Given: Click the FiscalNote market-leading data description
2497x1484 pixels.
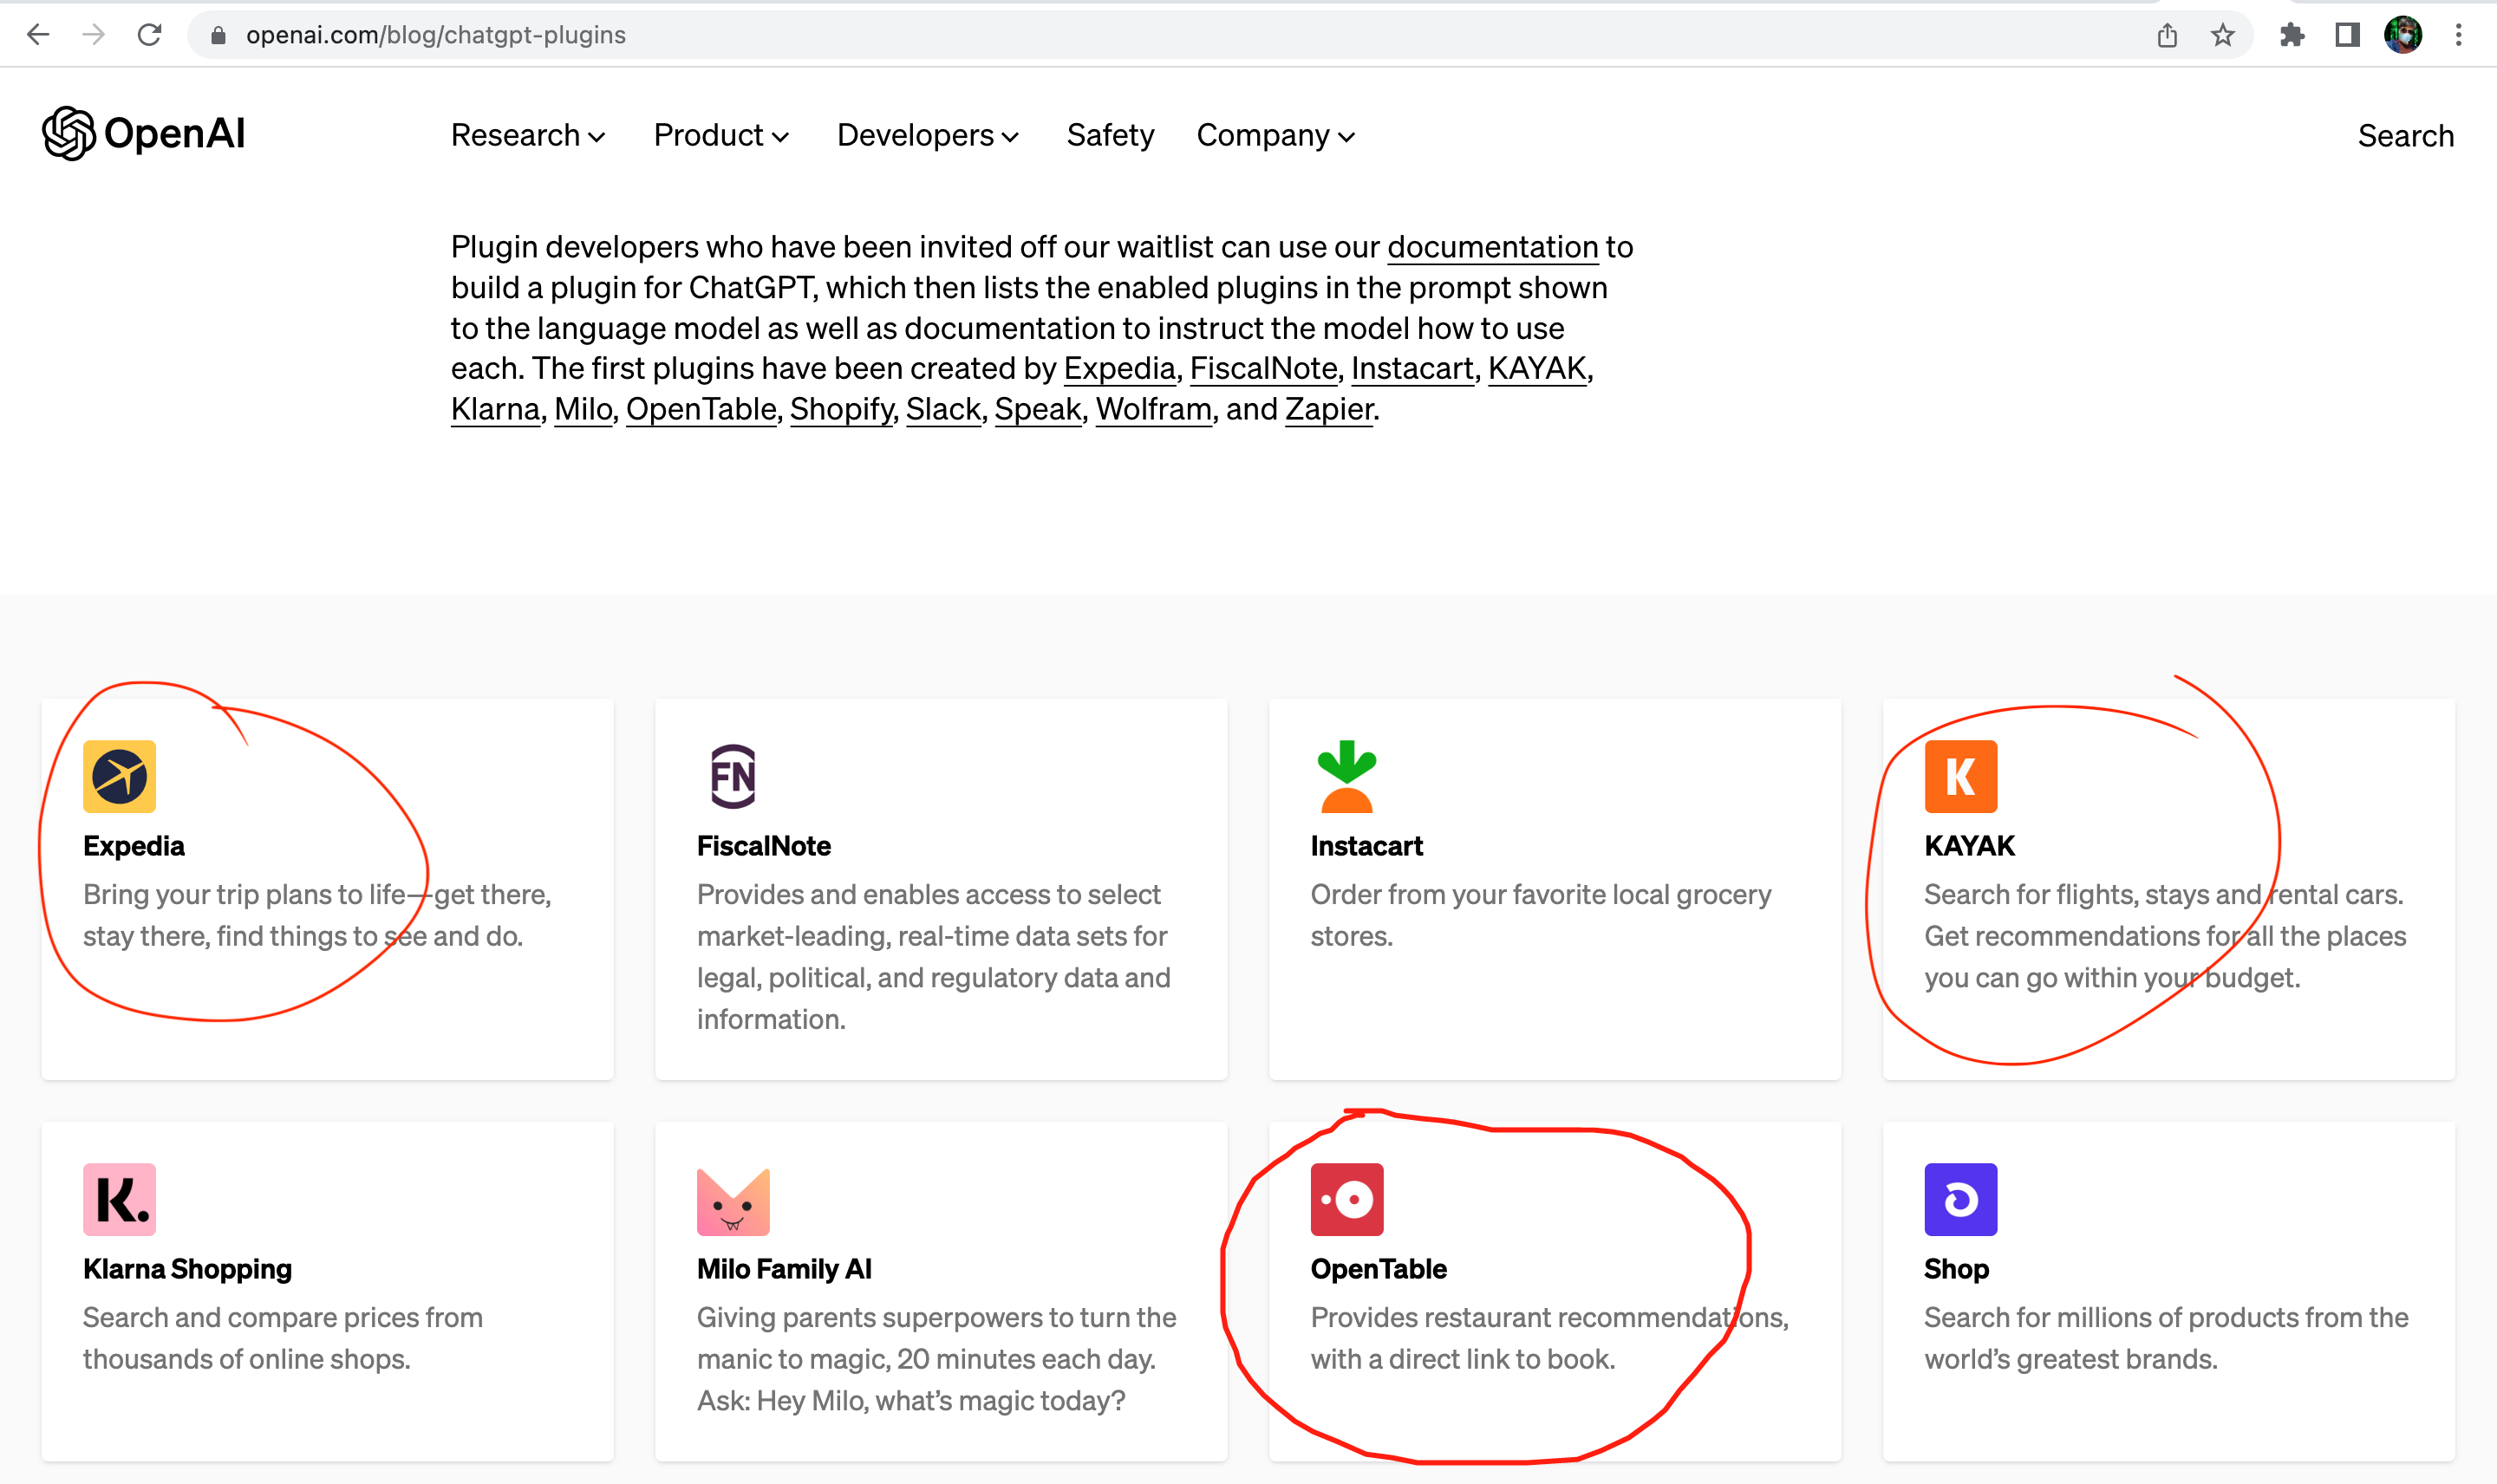Looking at the screenshot, I should point(934,957).
